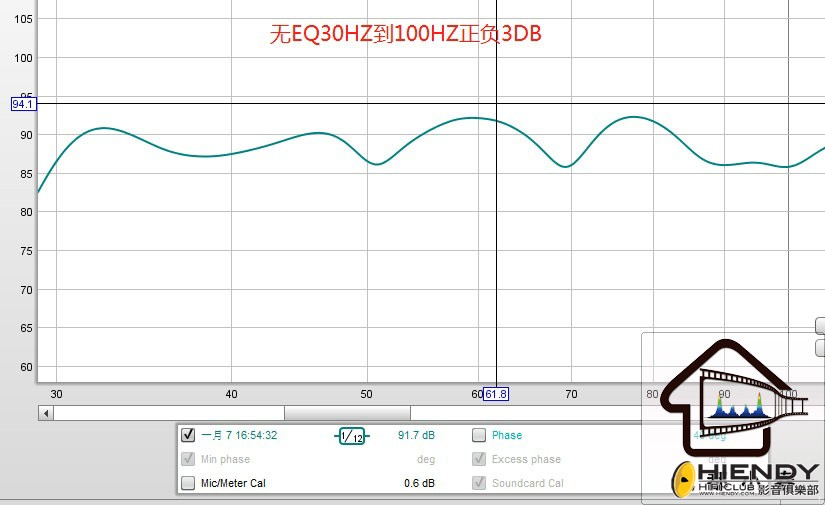825x505 pixels.
Task: Click the Phase label in the legend
Action: (507, 435)
